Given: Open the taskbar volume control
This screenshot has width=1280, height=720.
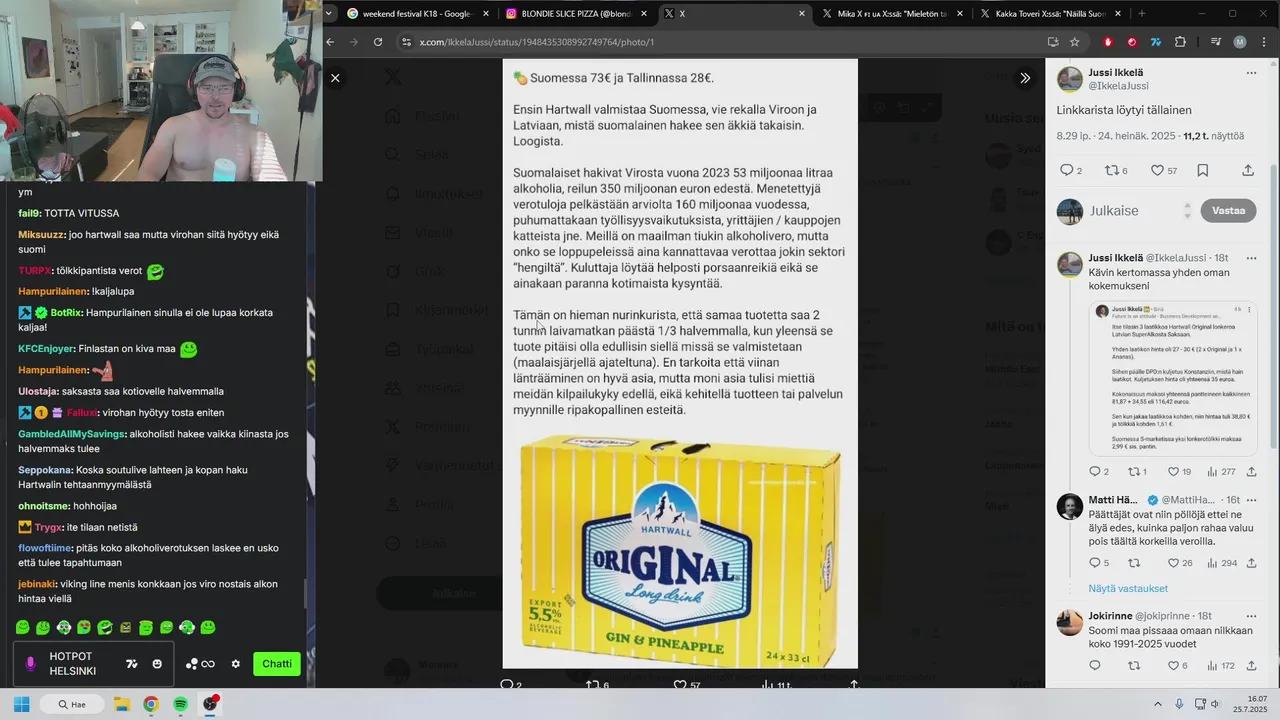Looking at the screenshot, I should [1216, 704].
